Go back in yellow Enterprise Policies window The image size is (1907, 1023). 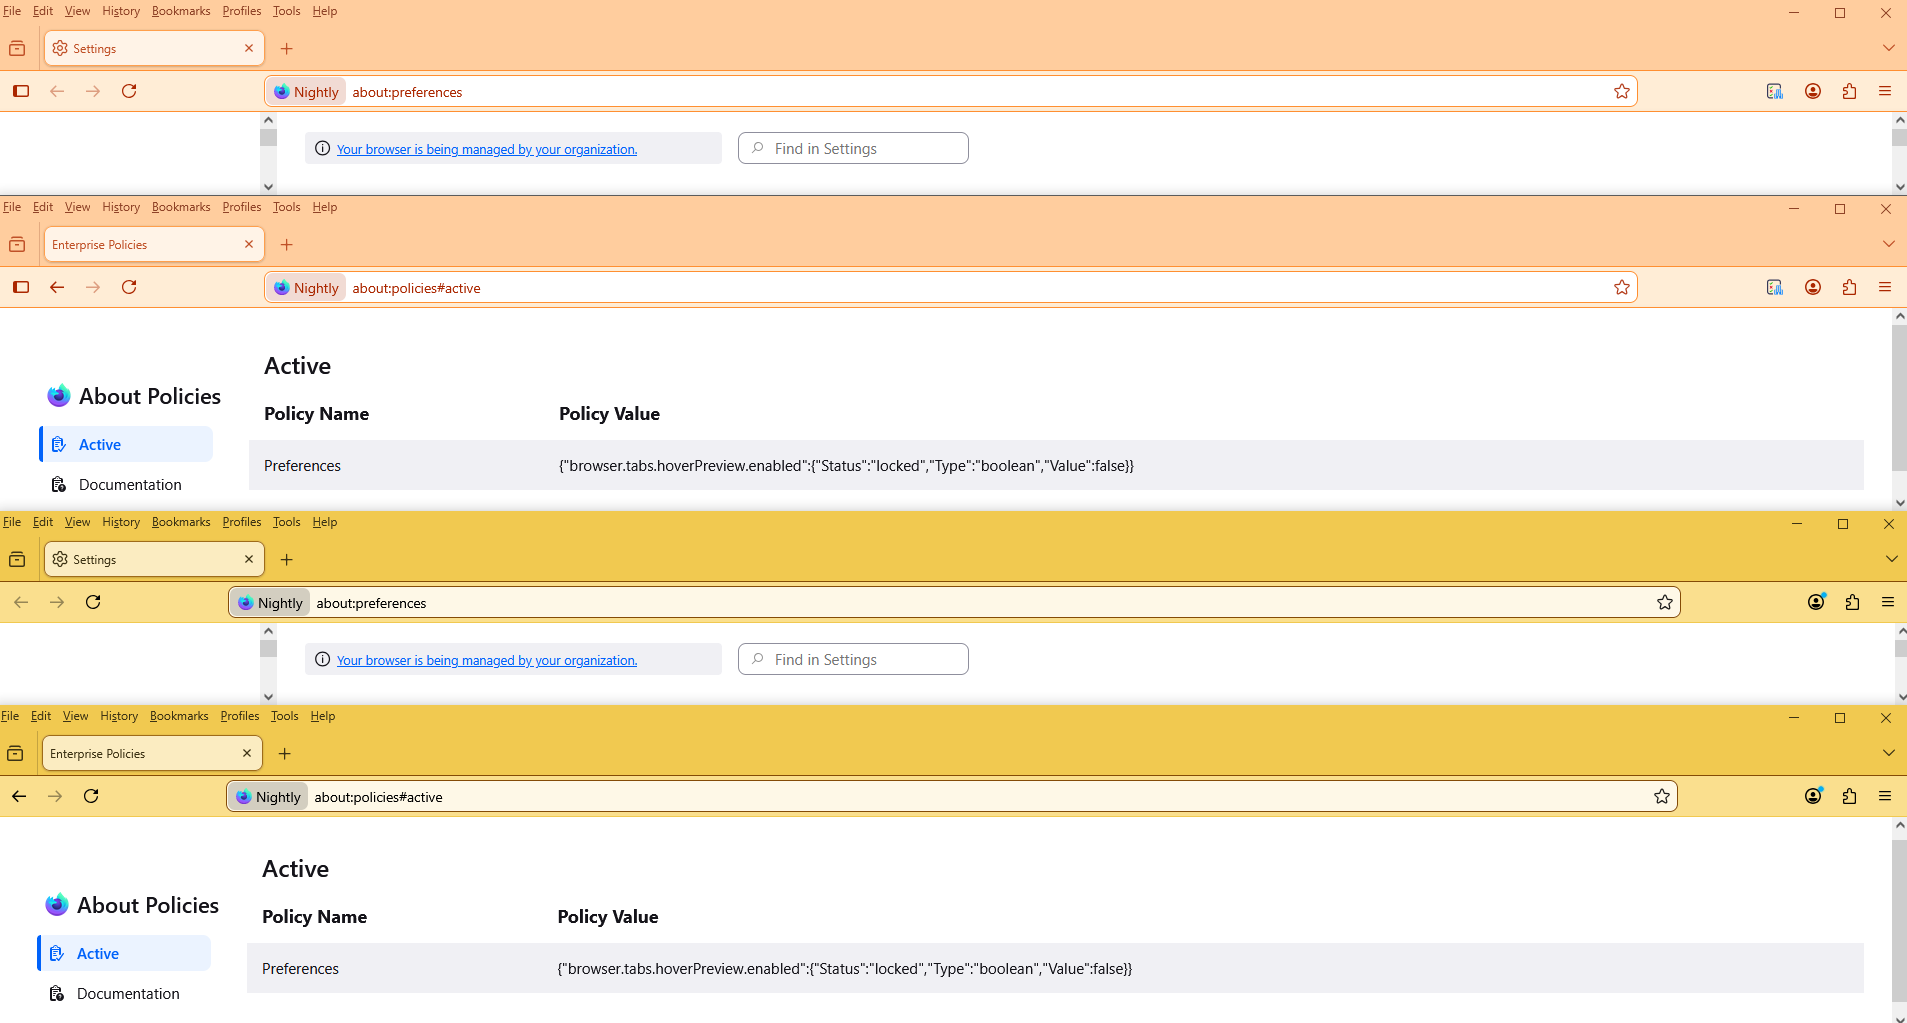tap(19, 796)
